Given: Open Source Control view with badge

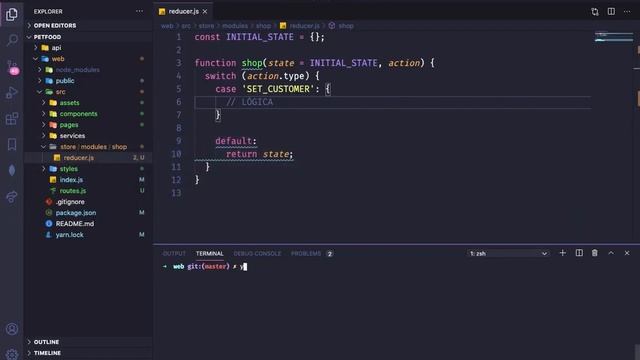Looking at the screenshot, I should (x=12, y=67).
